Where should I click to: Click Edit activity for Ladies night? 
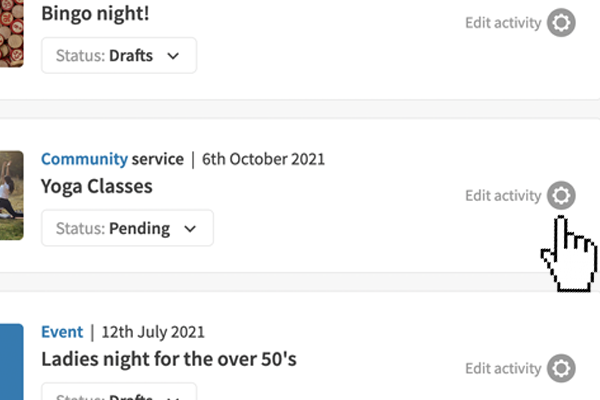click(x=503, y=368)
